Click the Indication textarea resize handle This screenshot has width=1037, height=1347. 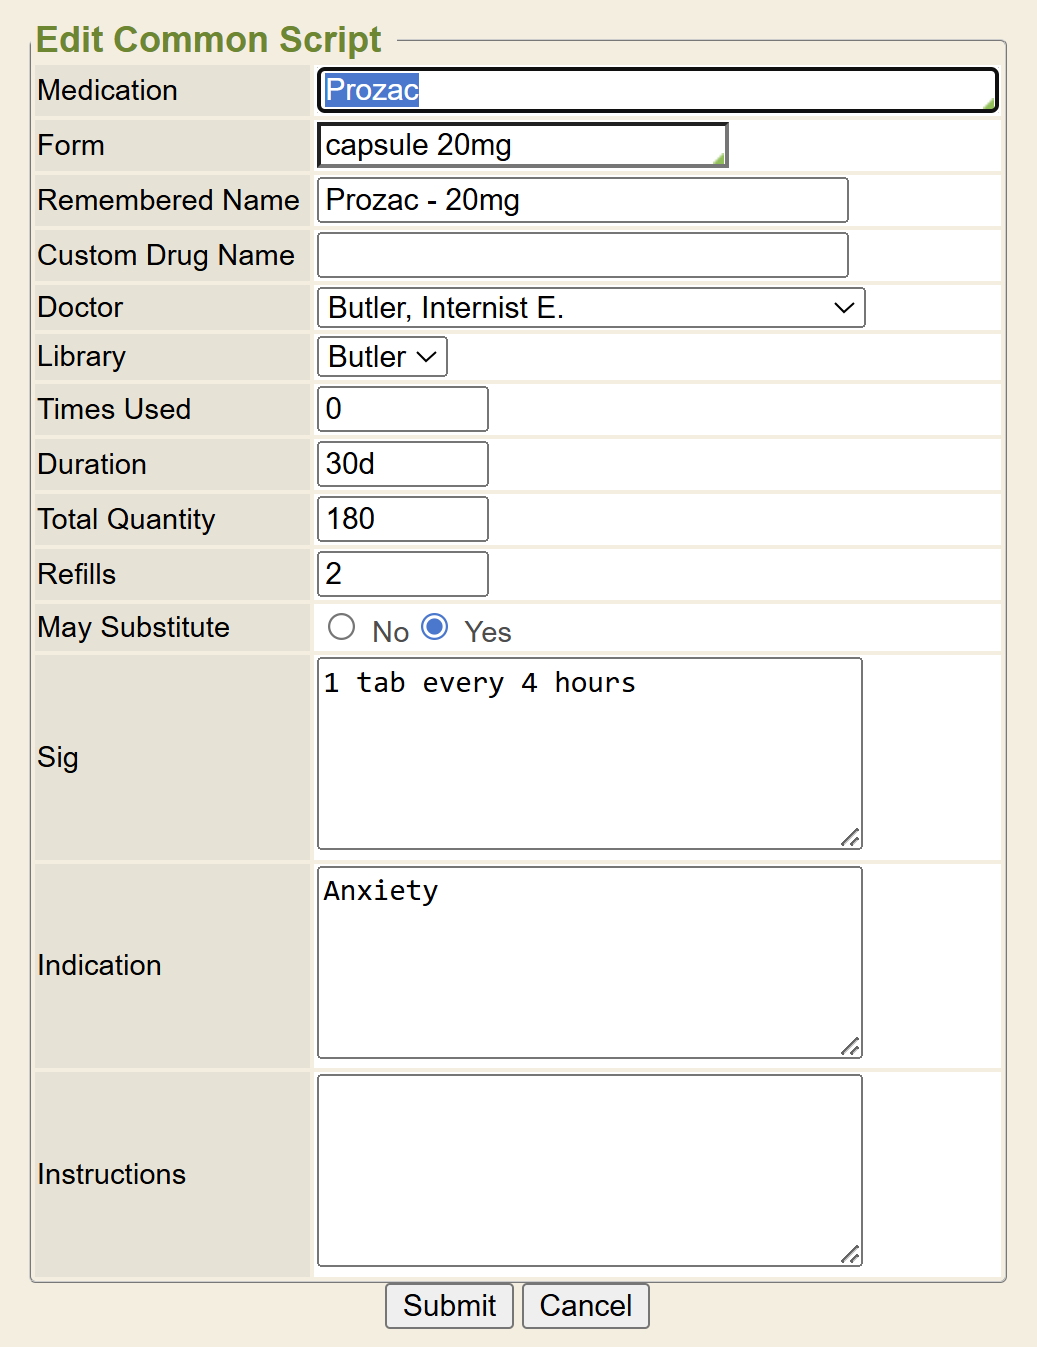851,1047
